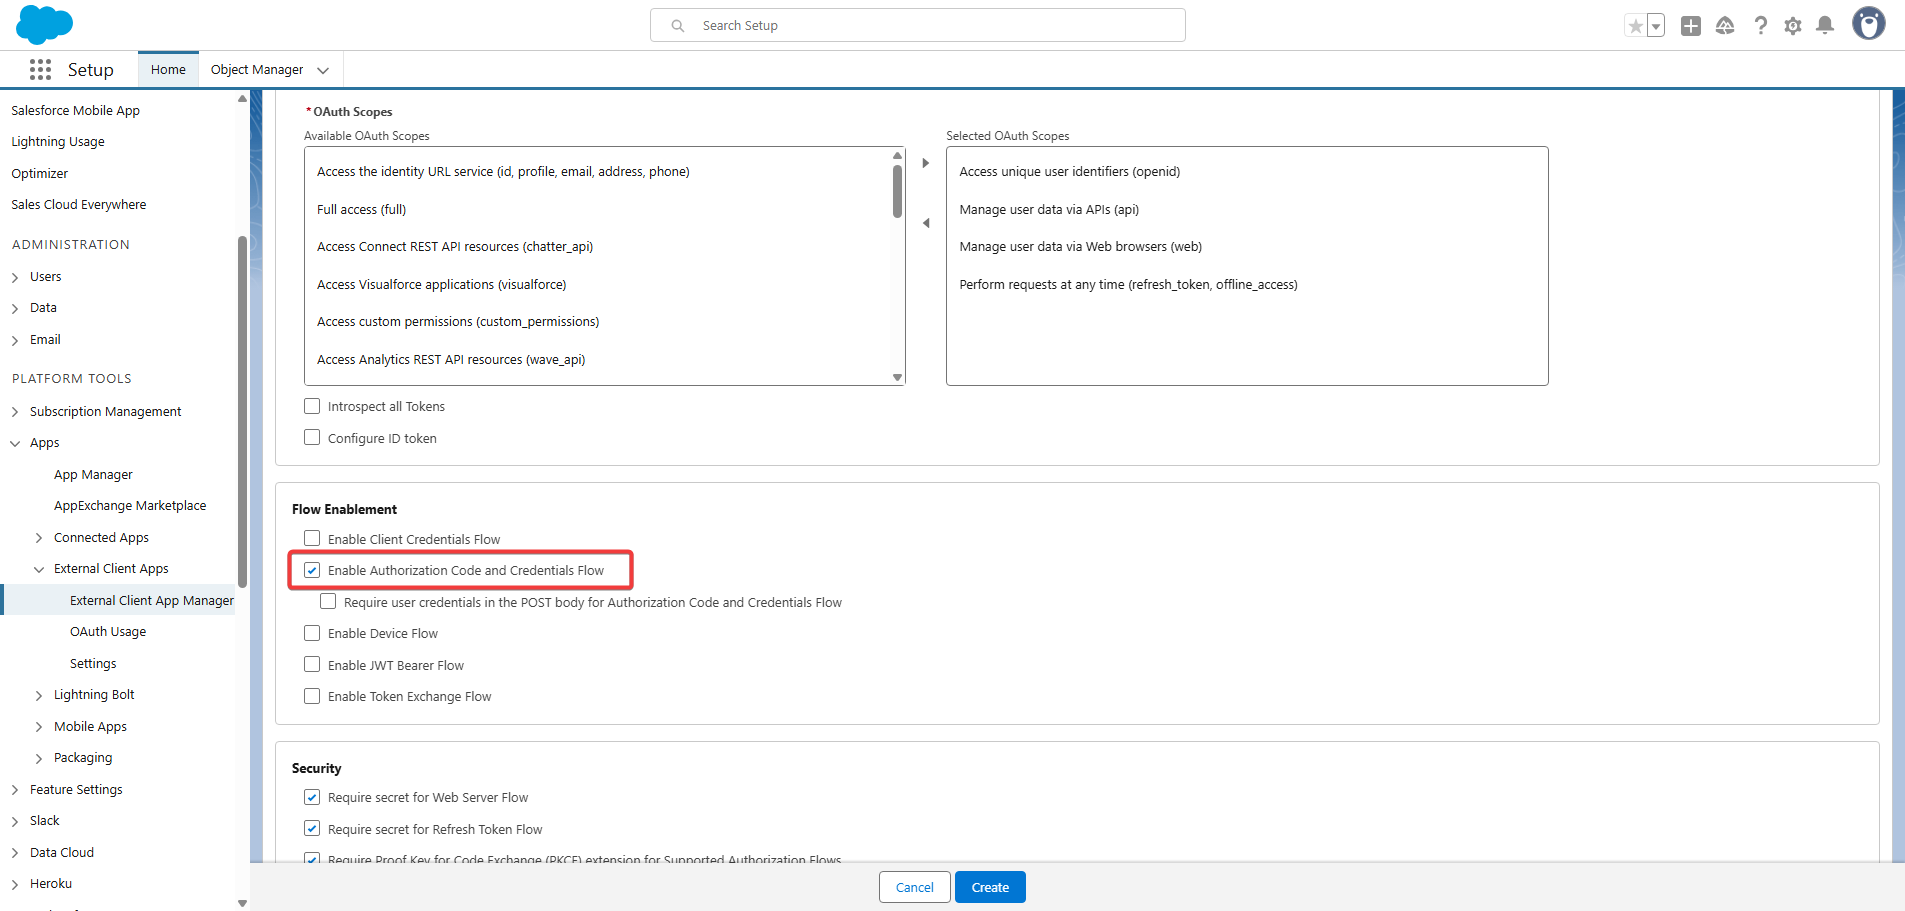Open App Manager in sidebar
1905x911 pixels.
click(93, 475)
